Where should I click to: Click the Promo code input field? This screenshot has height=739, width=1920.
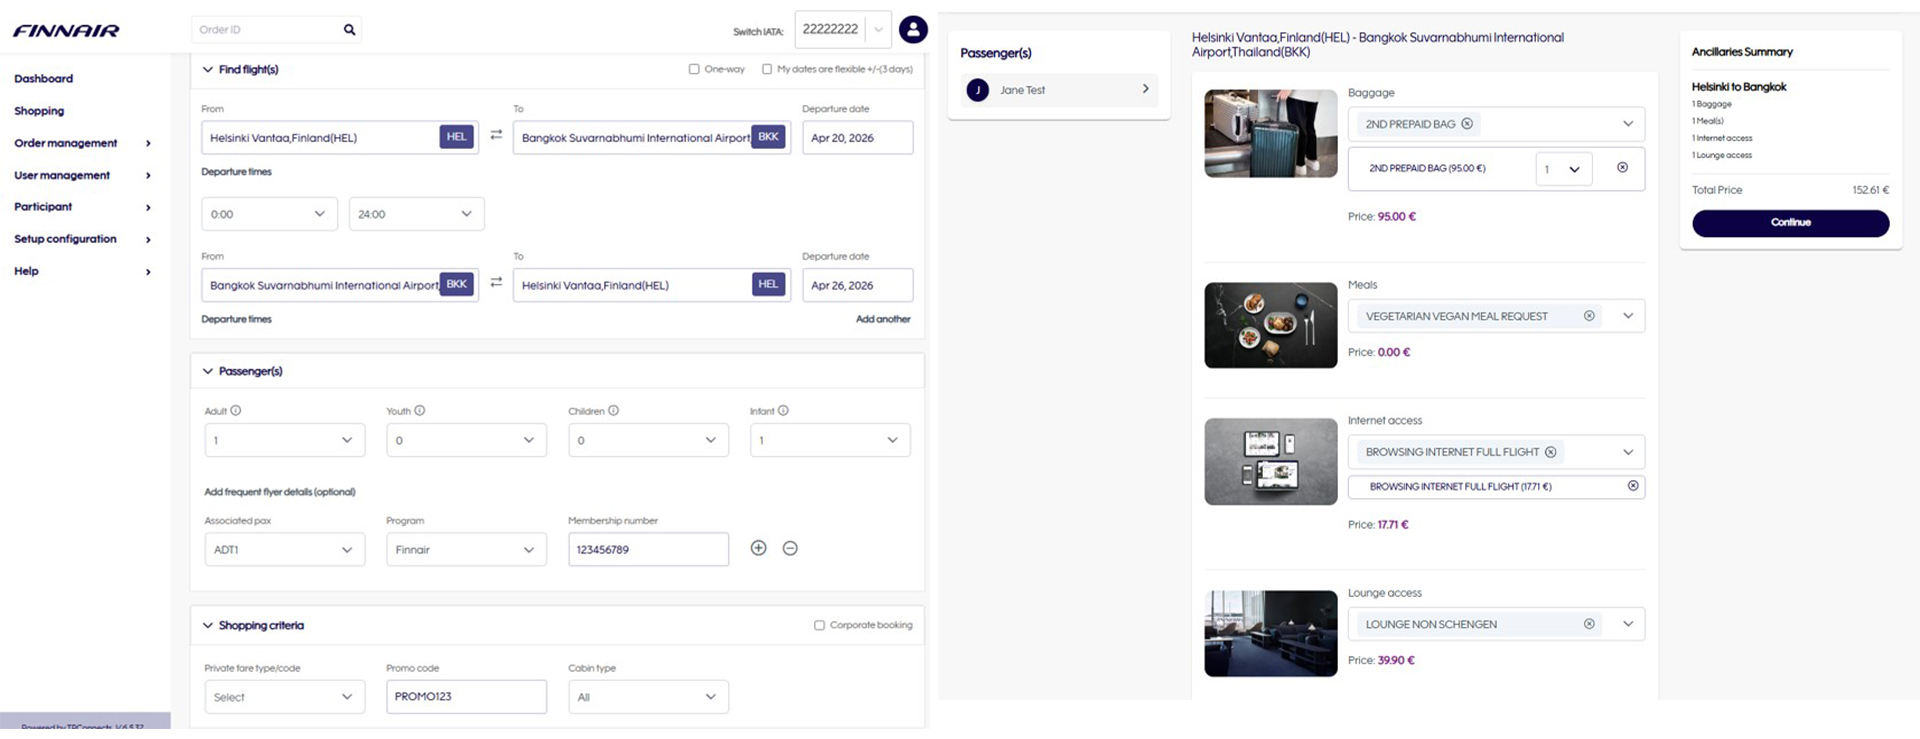click(466, 697)
